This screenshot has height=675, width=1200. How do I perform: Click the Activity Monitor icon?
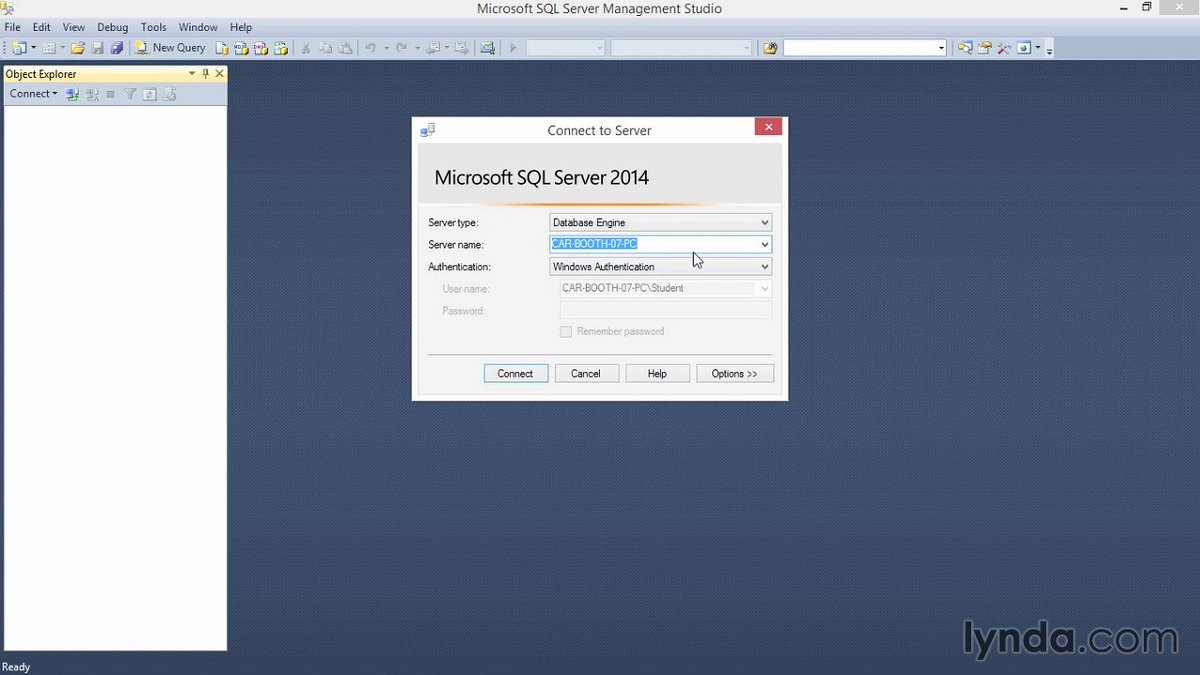486,47
